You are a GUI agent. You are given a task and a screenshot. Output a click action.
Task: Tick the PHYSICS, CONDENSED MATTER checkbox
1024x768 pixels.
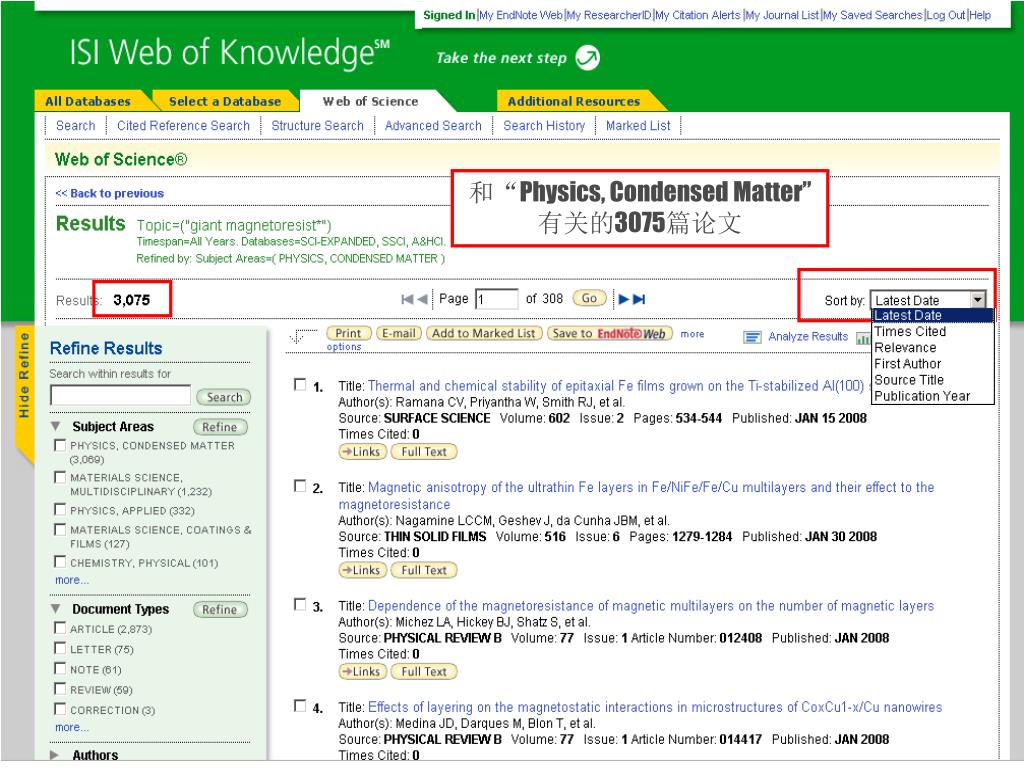60,445
